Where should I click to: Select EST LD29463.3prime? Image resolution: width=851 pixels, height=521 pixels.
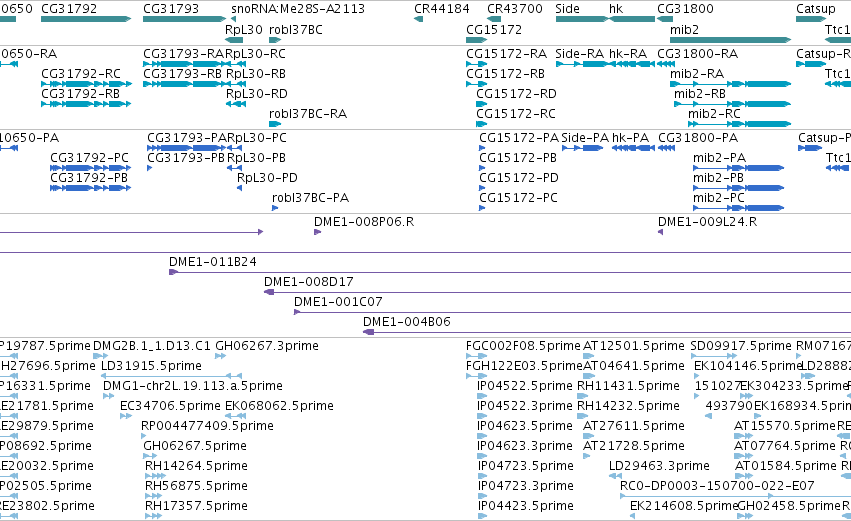659,467
